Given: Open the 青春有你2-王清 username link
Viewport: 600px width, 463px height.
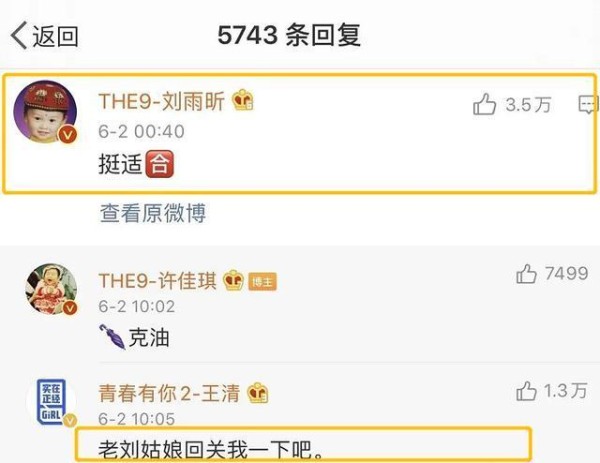Looking at the screenshot, I should pyautogui.click(x=170, y=393).
